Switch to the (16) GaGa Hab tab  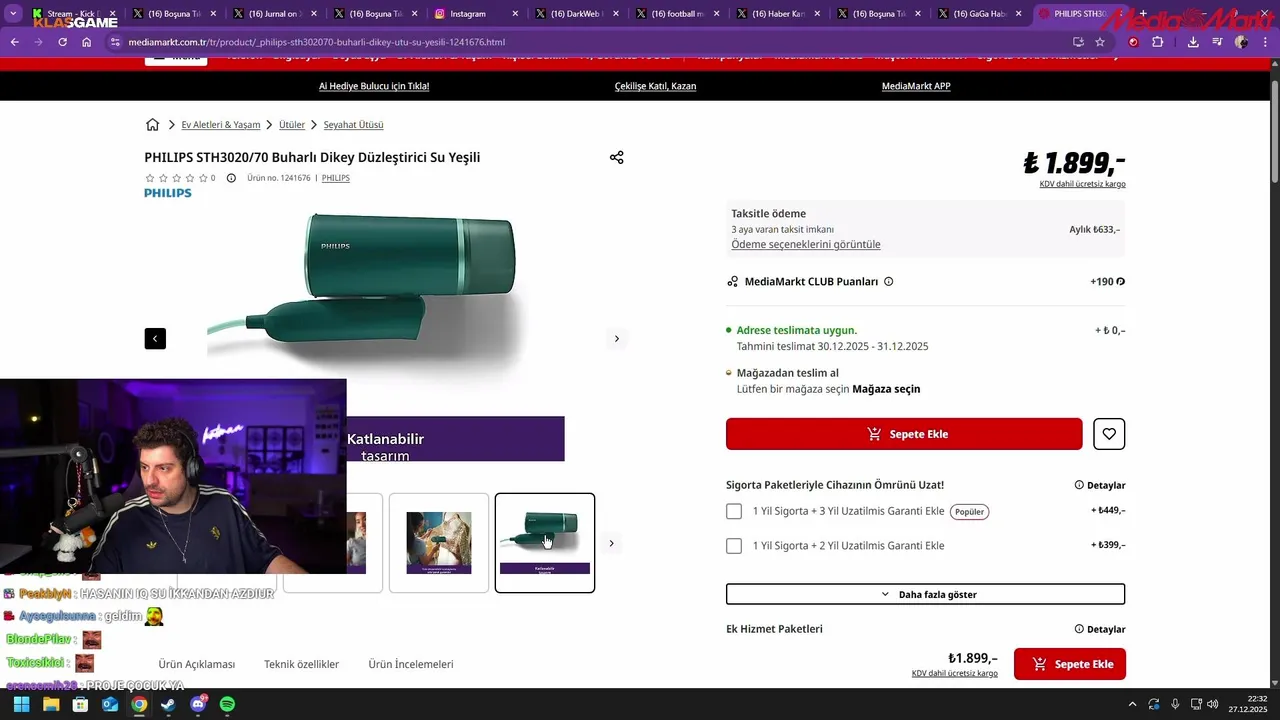click(x=982, y=14)
